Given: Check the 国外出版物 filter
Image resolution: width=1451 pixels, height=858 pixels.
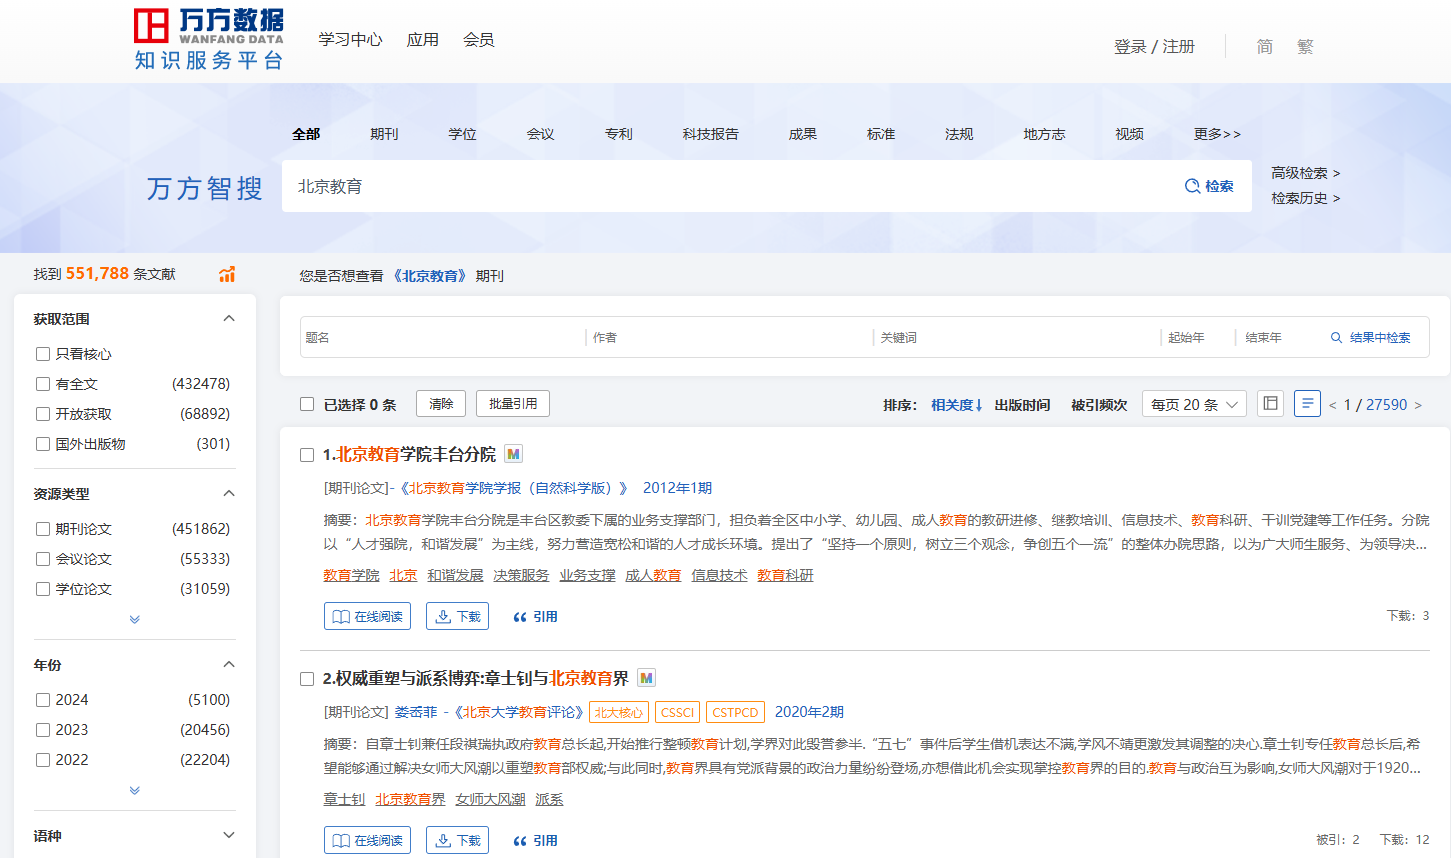Looking at the screenshot, I should coord(43,444).
